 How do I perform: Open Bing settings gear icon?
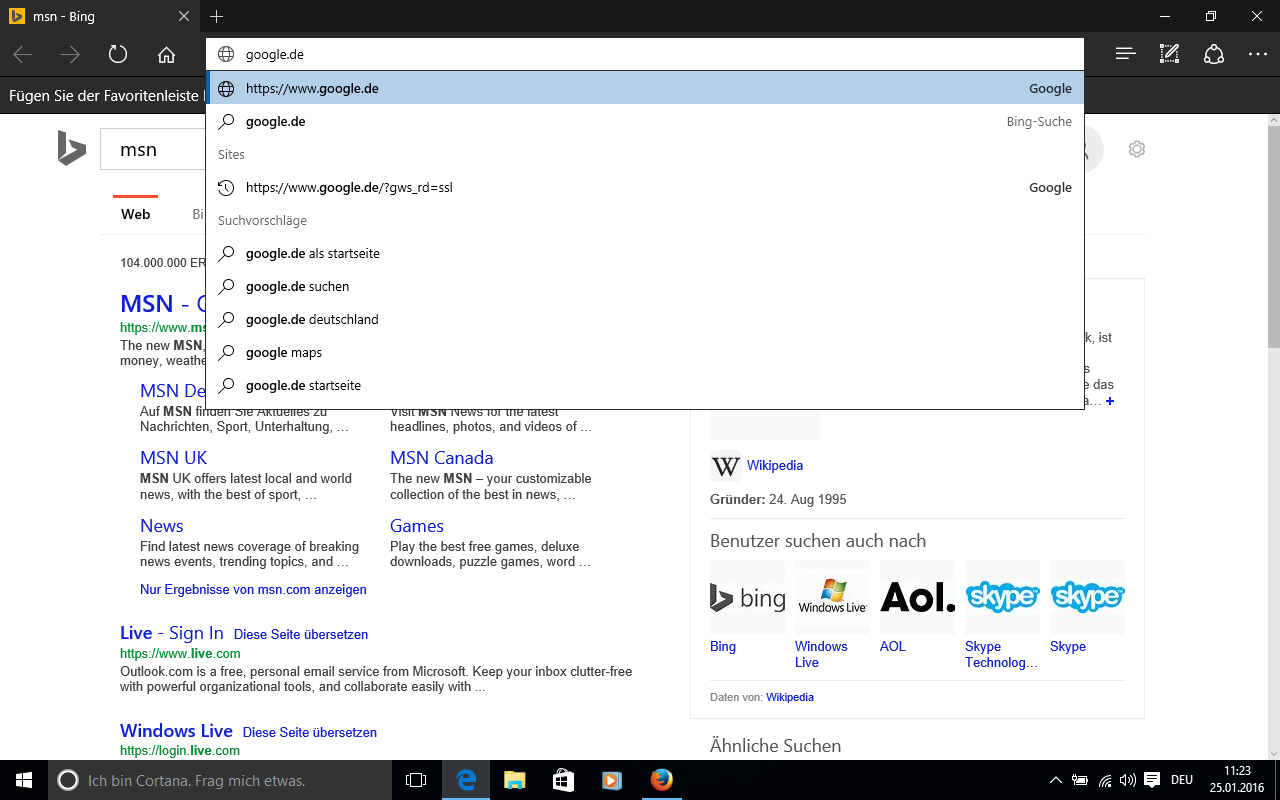[x=1136, y=149]
